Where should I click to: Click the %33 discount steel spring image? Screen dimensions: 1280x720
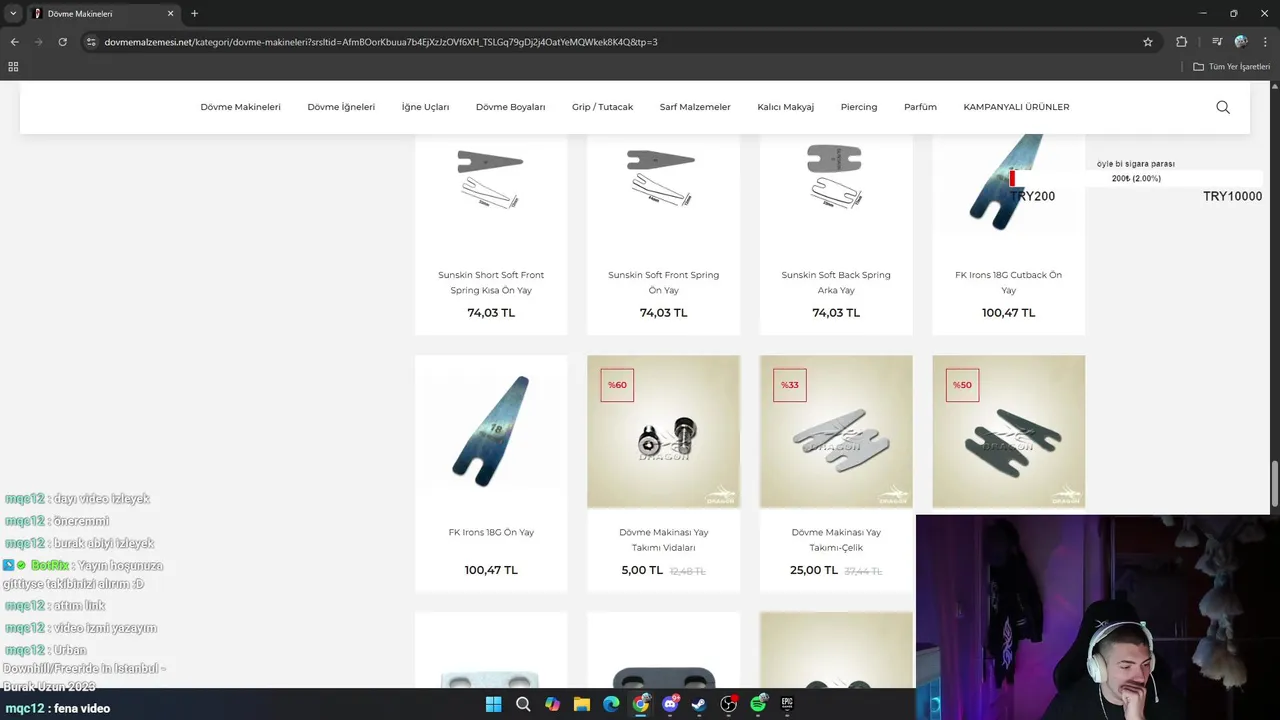click(836, 431)
